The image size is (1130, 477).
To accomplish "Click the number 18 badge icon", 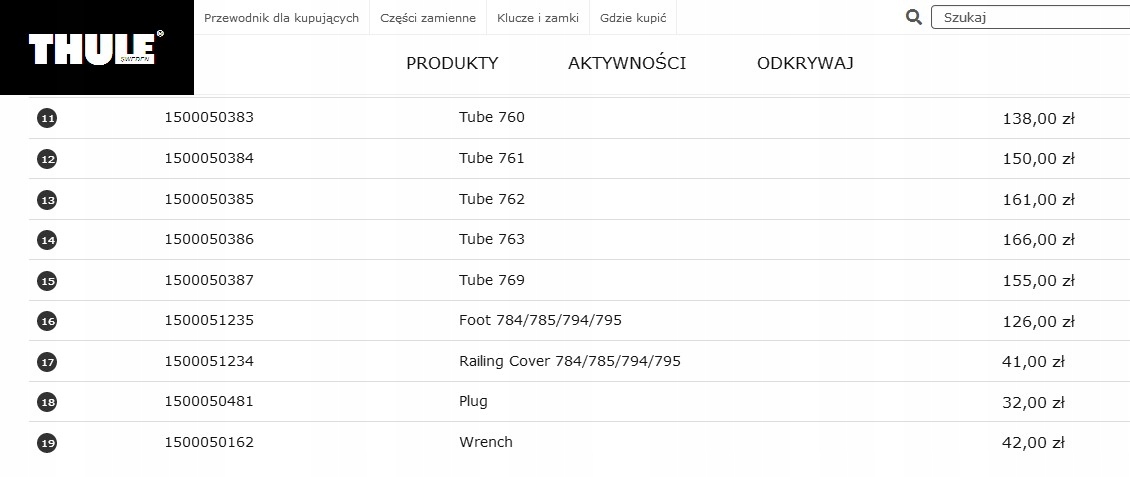I will tap(47, 402).
